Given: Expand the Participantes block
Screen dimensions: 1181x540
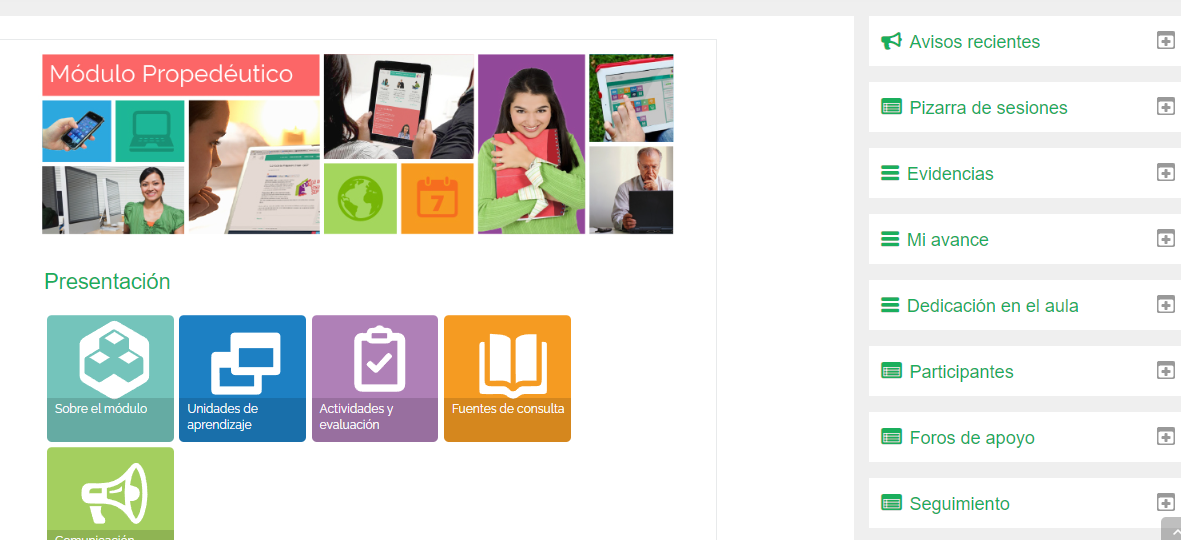Looking at the screenshot, I should pyautogui.click(x=1165, y=370).
